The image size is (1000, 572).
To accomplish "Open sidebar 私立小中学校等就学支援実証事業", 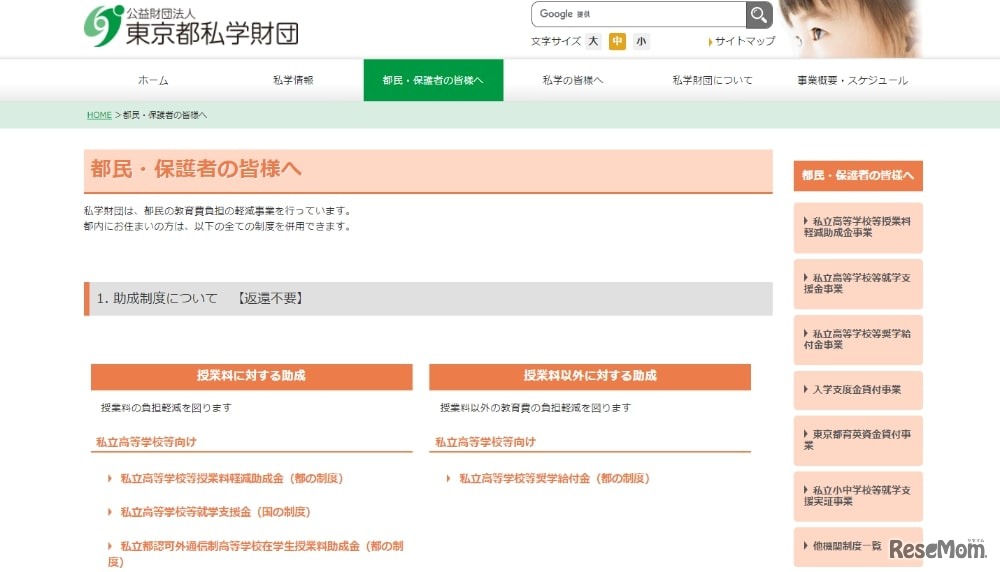I will [x=858, y=496].
